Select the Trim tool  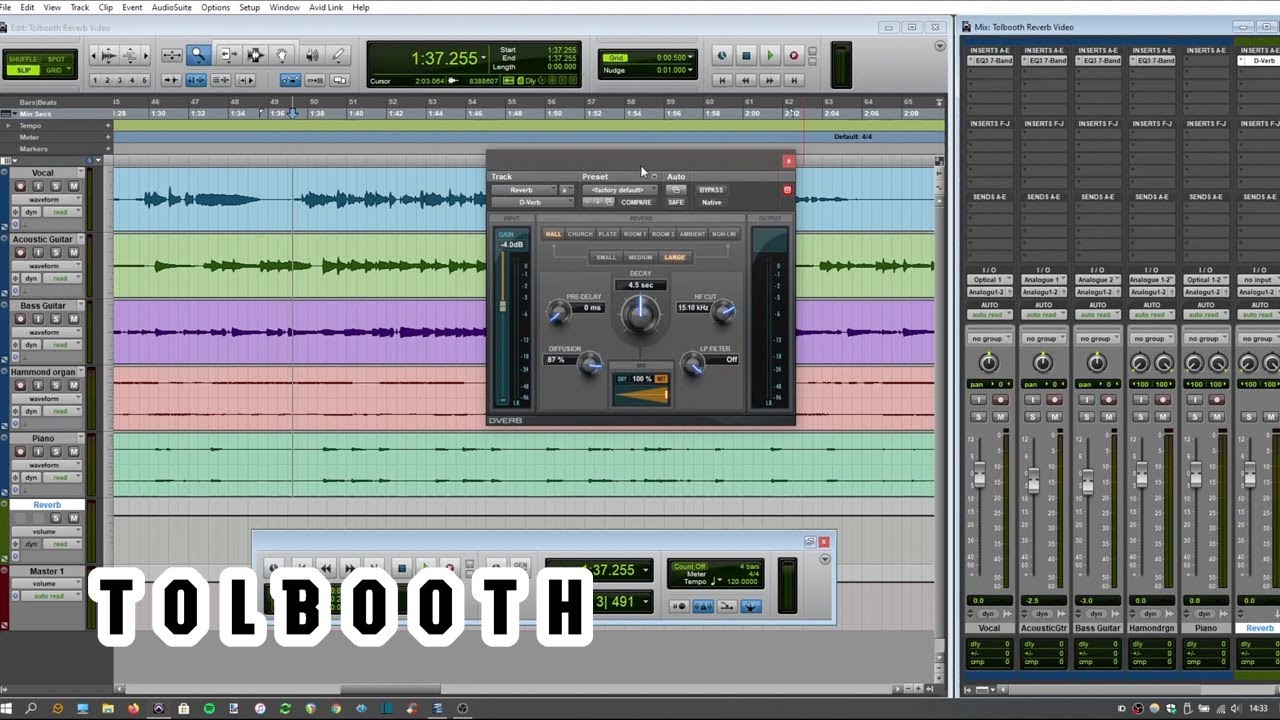tap(227, 55)
